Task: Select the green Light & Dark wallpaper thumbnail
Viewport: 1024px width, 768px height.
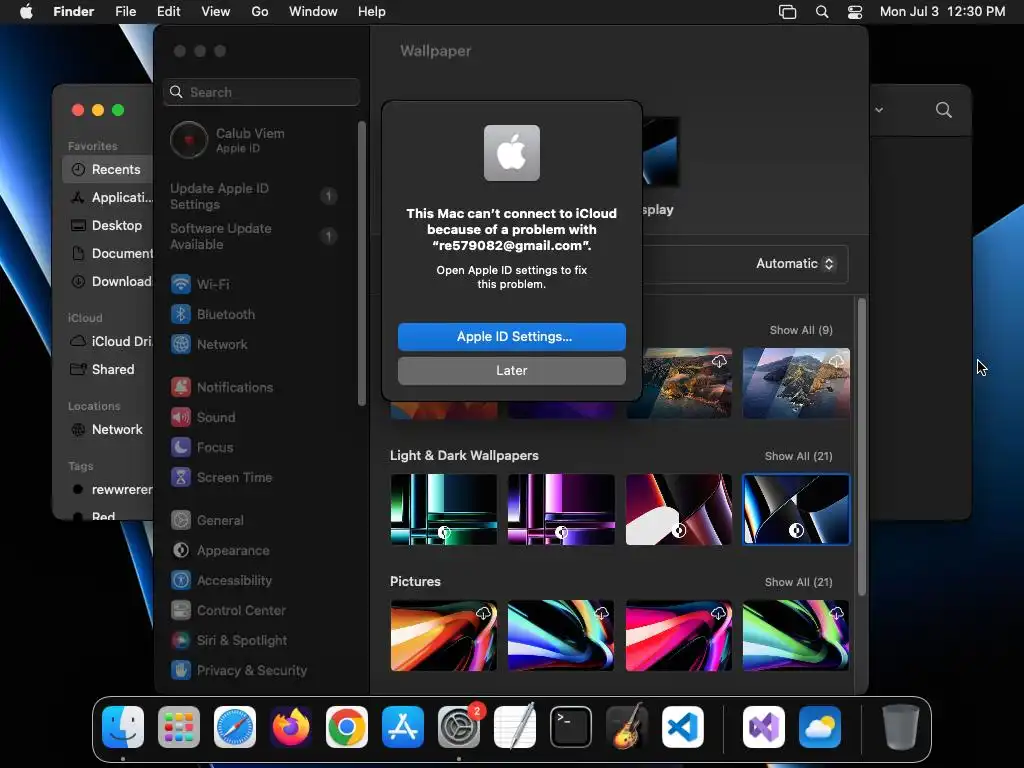Action: click(x=443, y=509)
